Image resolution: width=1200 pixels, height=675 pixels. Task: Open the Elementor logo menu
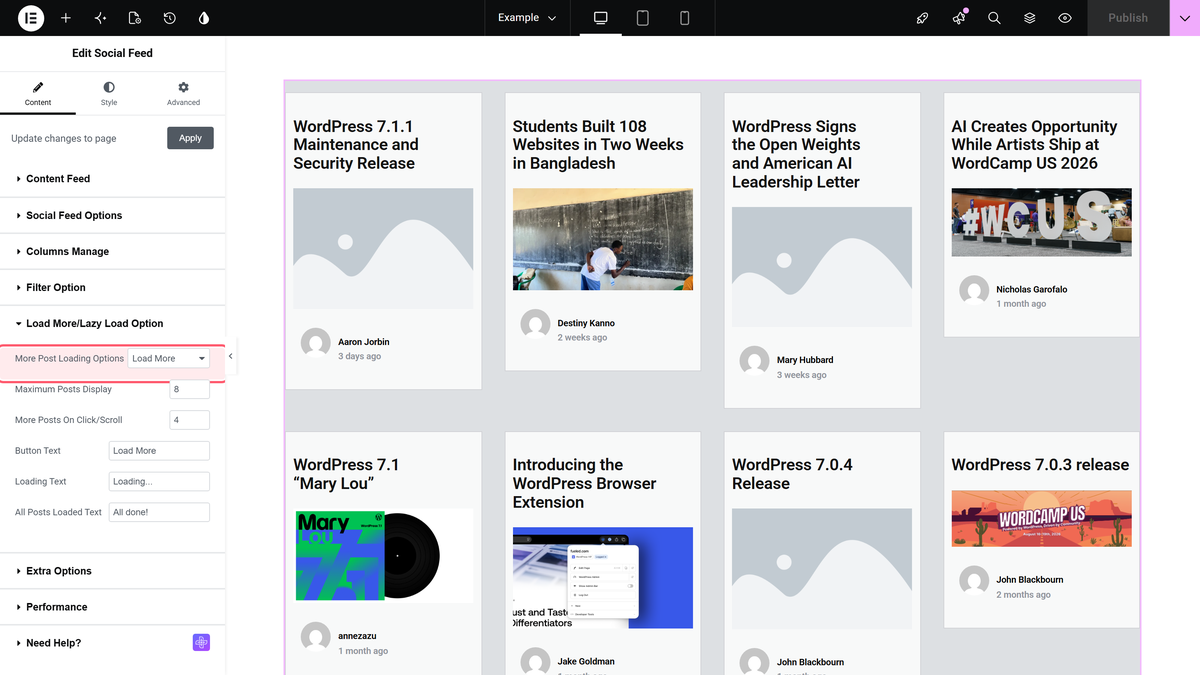31,18
